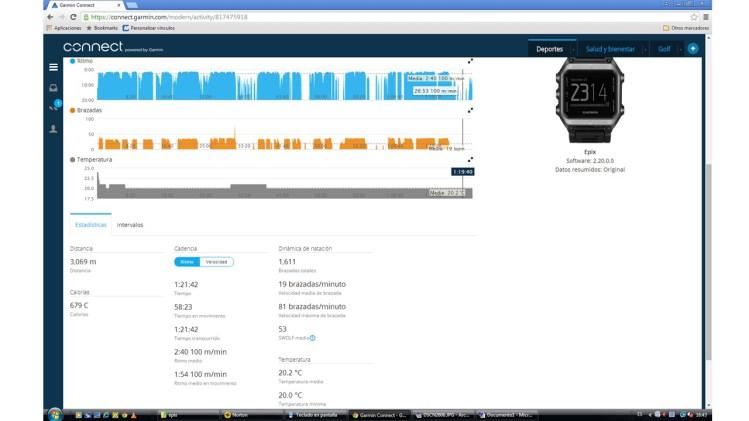Image resolution: width=749 pixels, height=421 pixels.
Task: Select Velocidad in the Cadencia toggle
Action: coord(216,262)
